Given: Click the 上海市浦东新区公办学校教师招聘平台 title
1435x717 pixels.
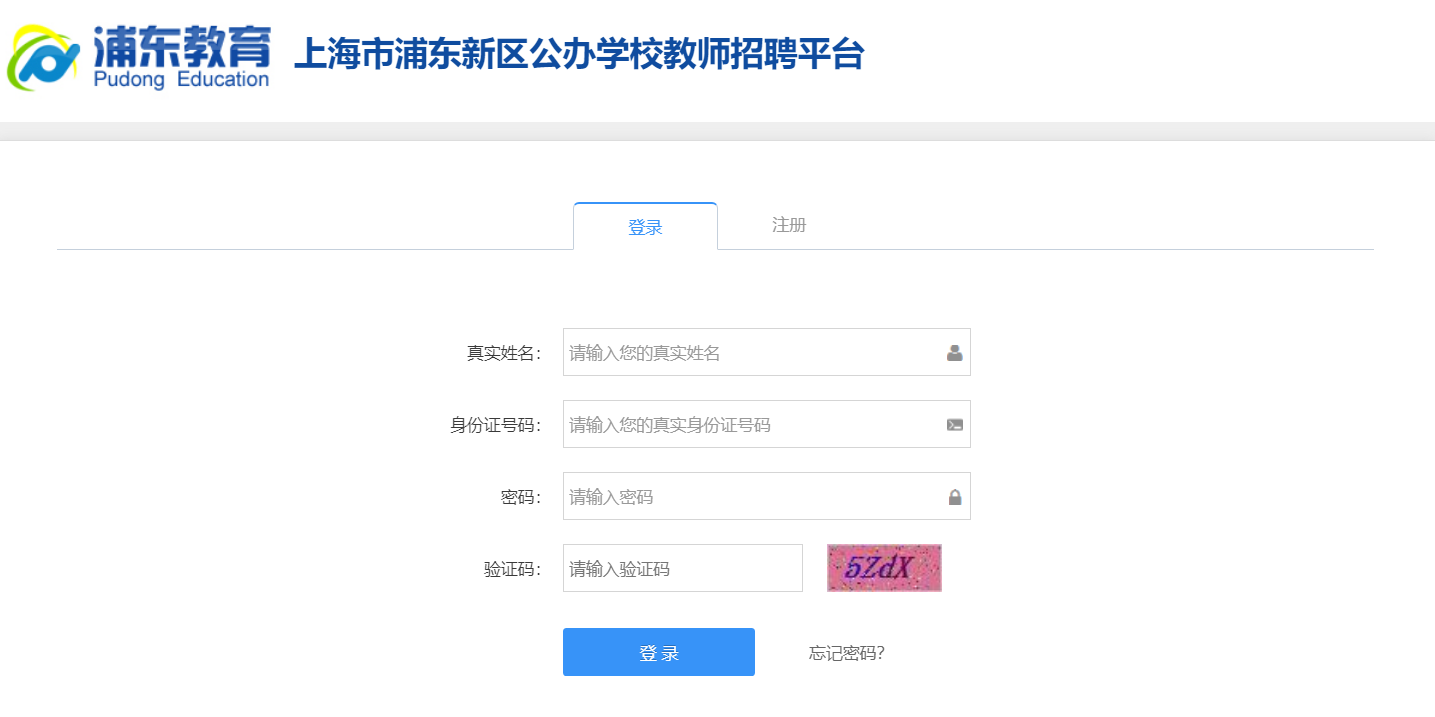Looking at the screenshot, I should click(x=578, y=55).
